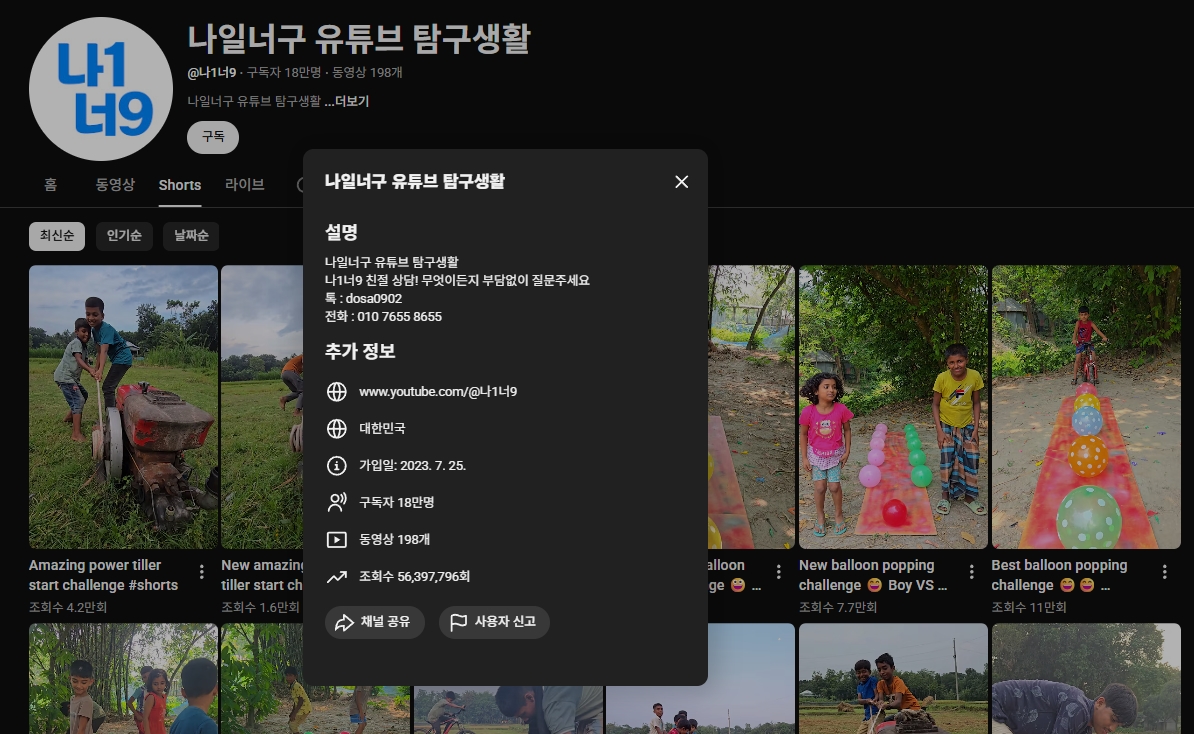Click the flag icon to report user
1194x734 pixels.
[x=458, y=622]
